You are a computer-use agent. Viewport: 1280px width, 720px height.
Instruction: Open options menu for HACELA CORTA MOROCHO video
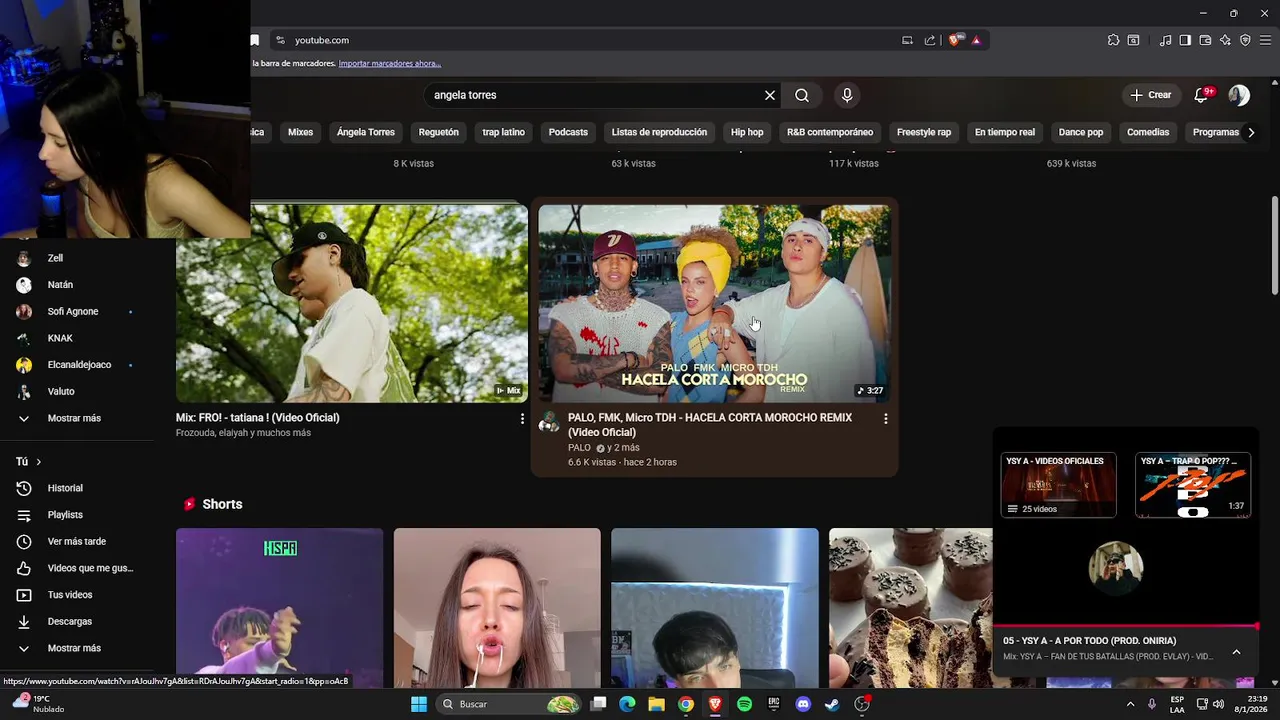(x=885, y=419)
